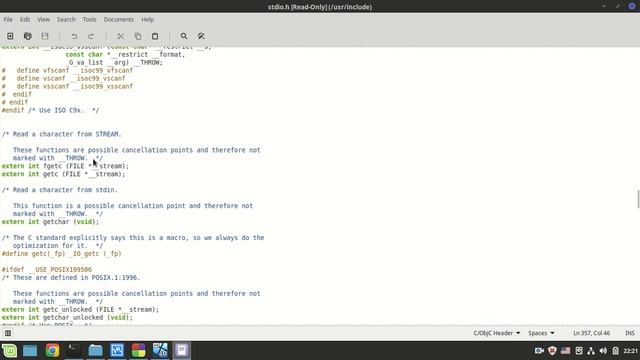Click the open file toolbar icon
640x360 pixels.
point(28,36)
